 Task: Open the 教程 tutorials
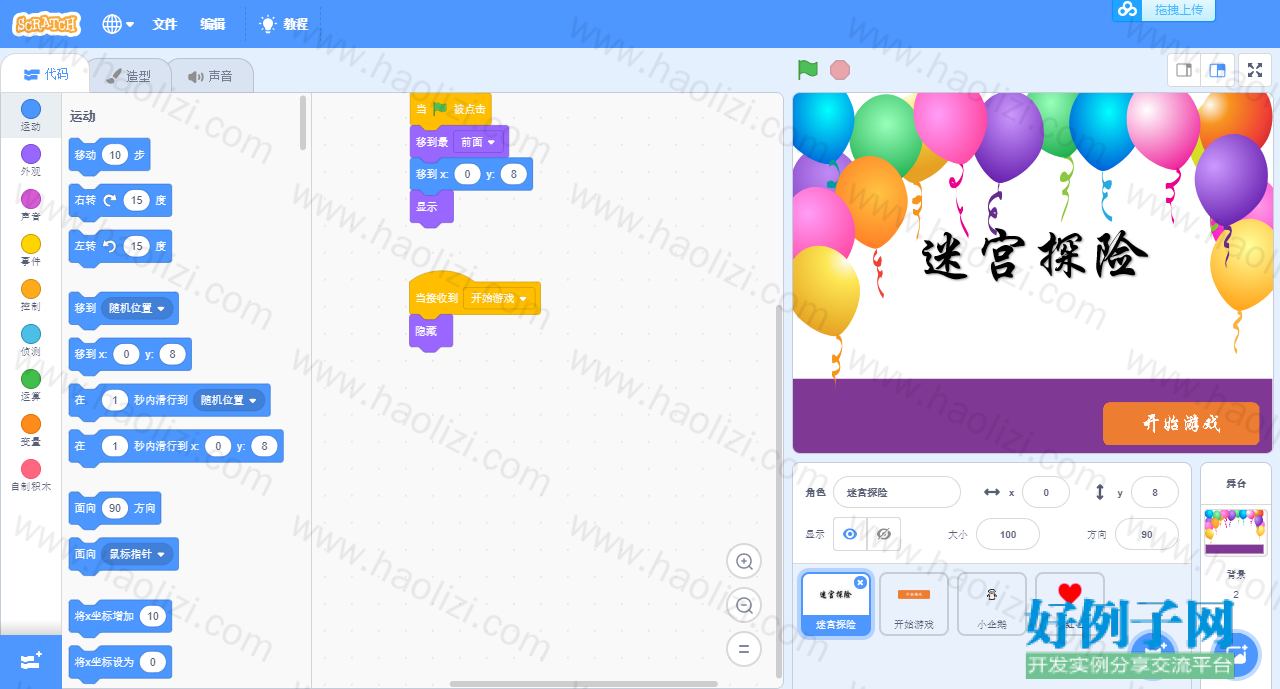coord(284,24)
